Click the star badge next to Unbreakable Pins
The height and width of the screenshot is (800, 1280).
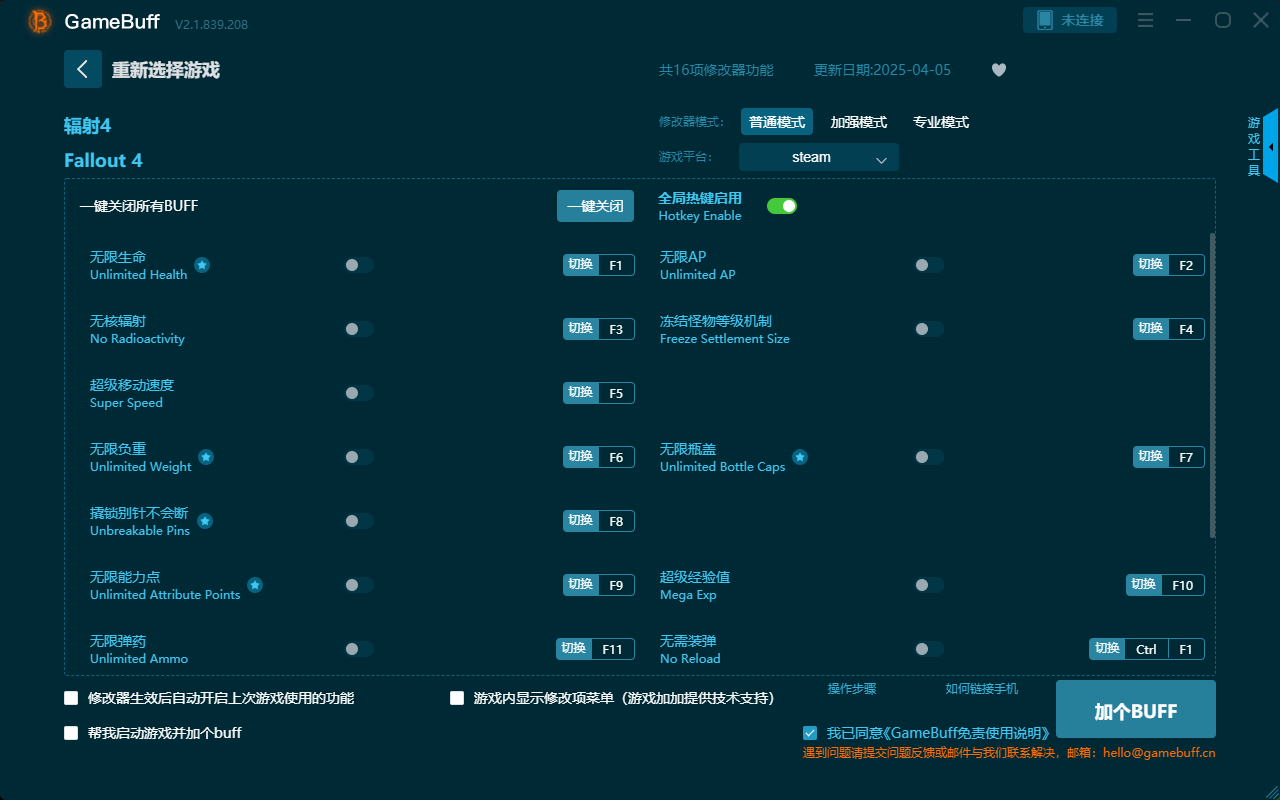pyautogui.click(x=204, y=521)
